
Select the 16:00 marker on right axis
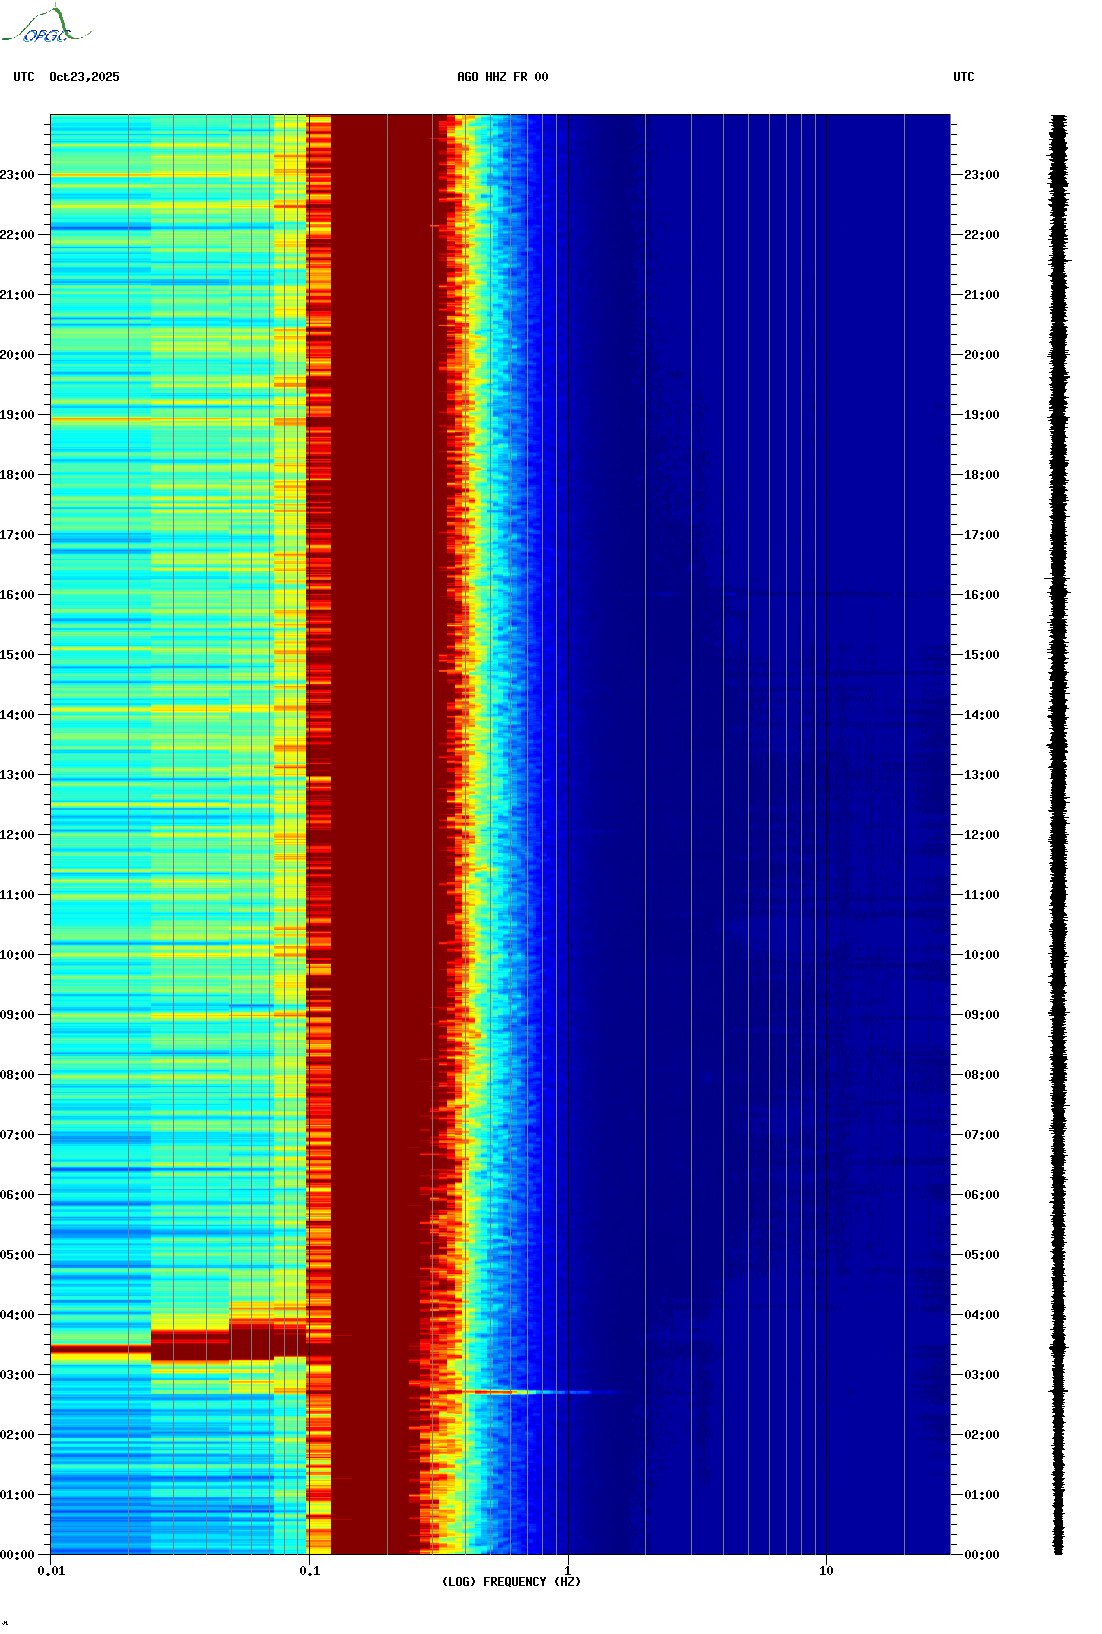click(981, 595)
